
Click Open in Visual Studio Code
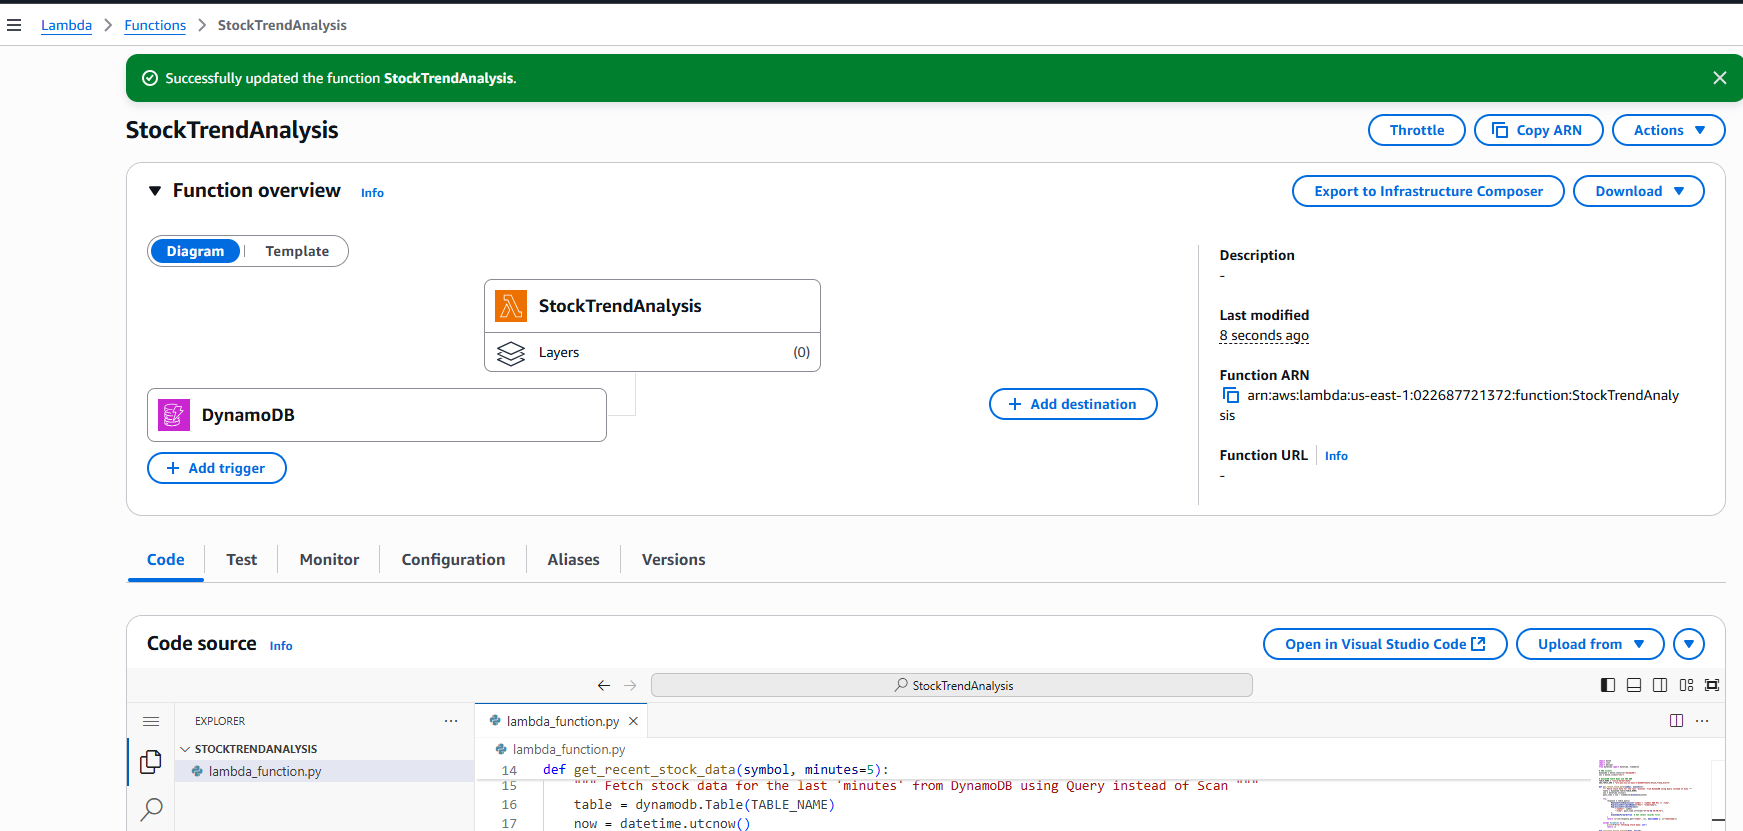point(1385,644)
